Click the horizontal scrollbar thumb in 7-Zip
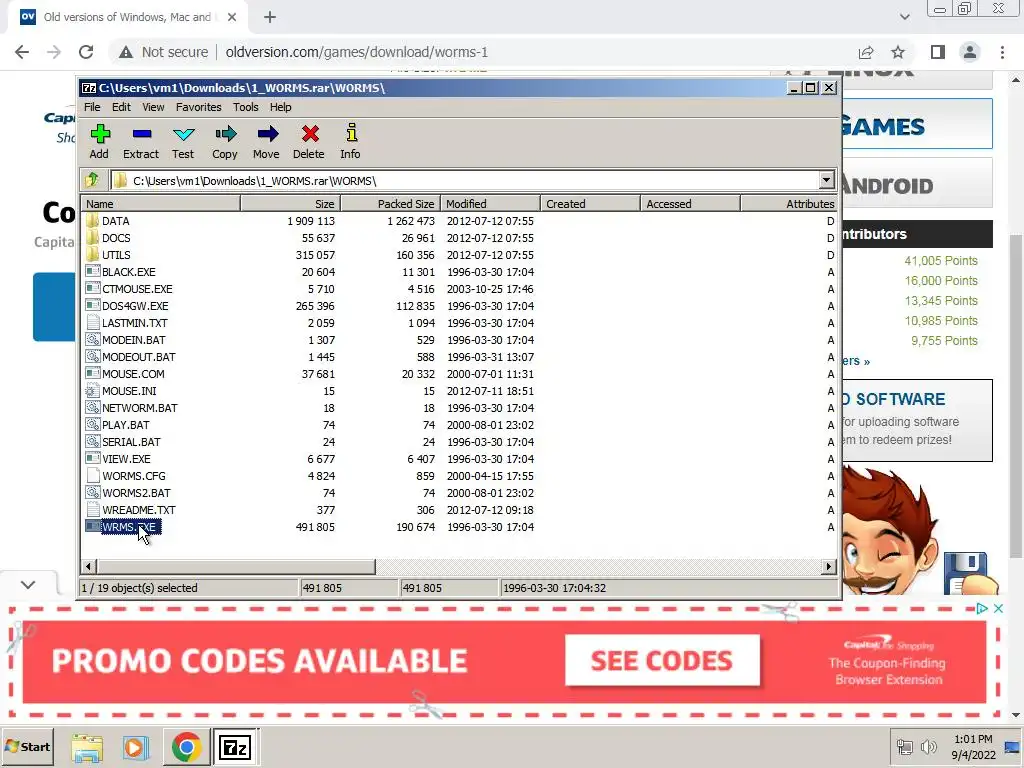The height and width of the screenshot is (768, 1024). [x=236, y=566]
